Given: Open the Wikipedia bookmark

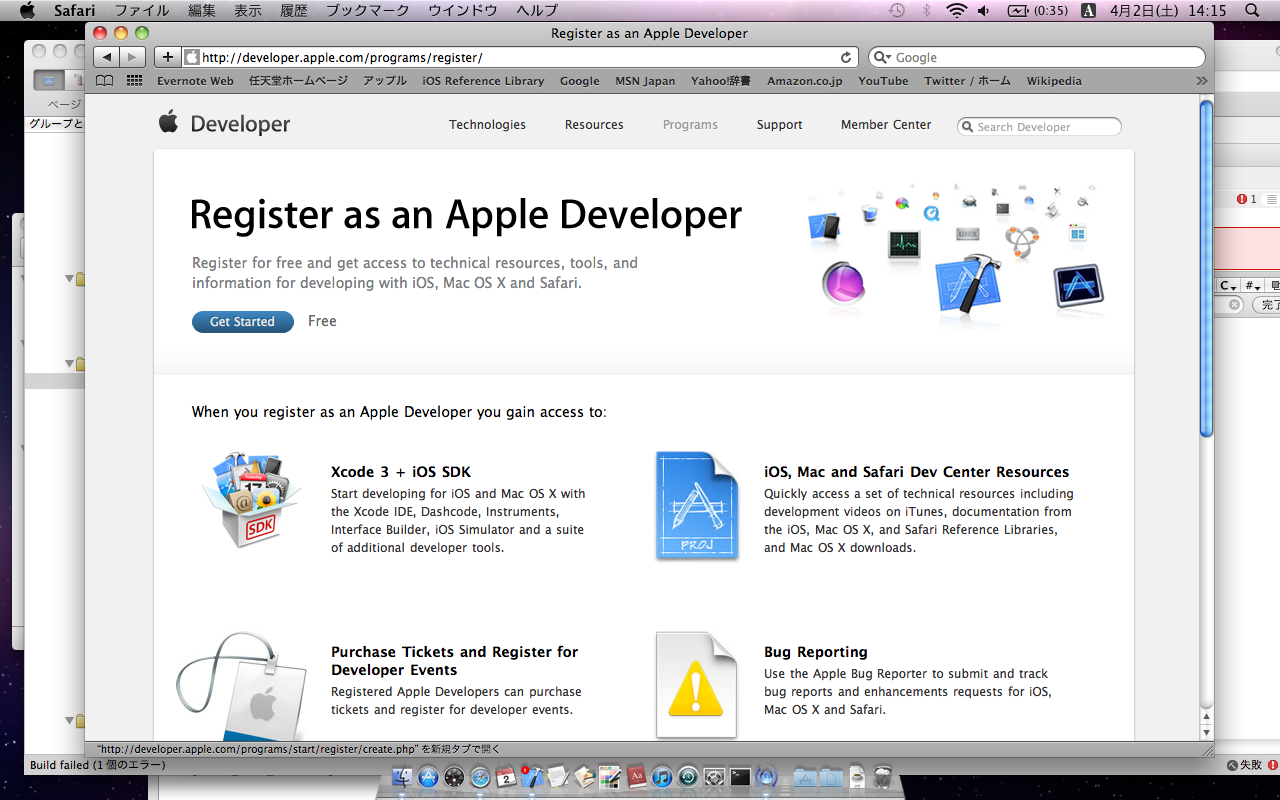Looking at the screenshot, I should (x=1054, y=81).
